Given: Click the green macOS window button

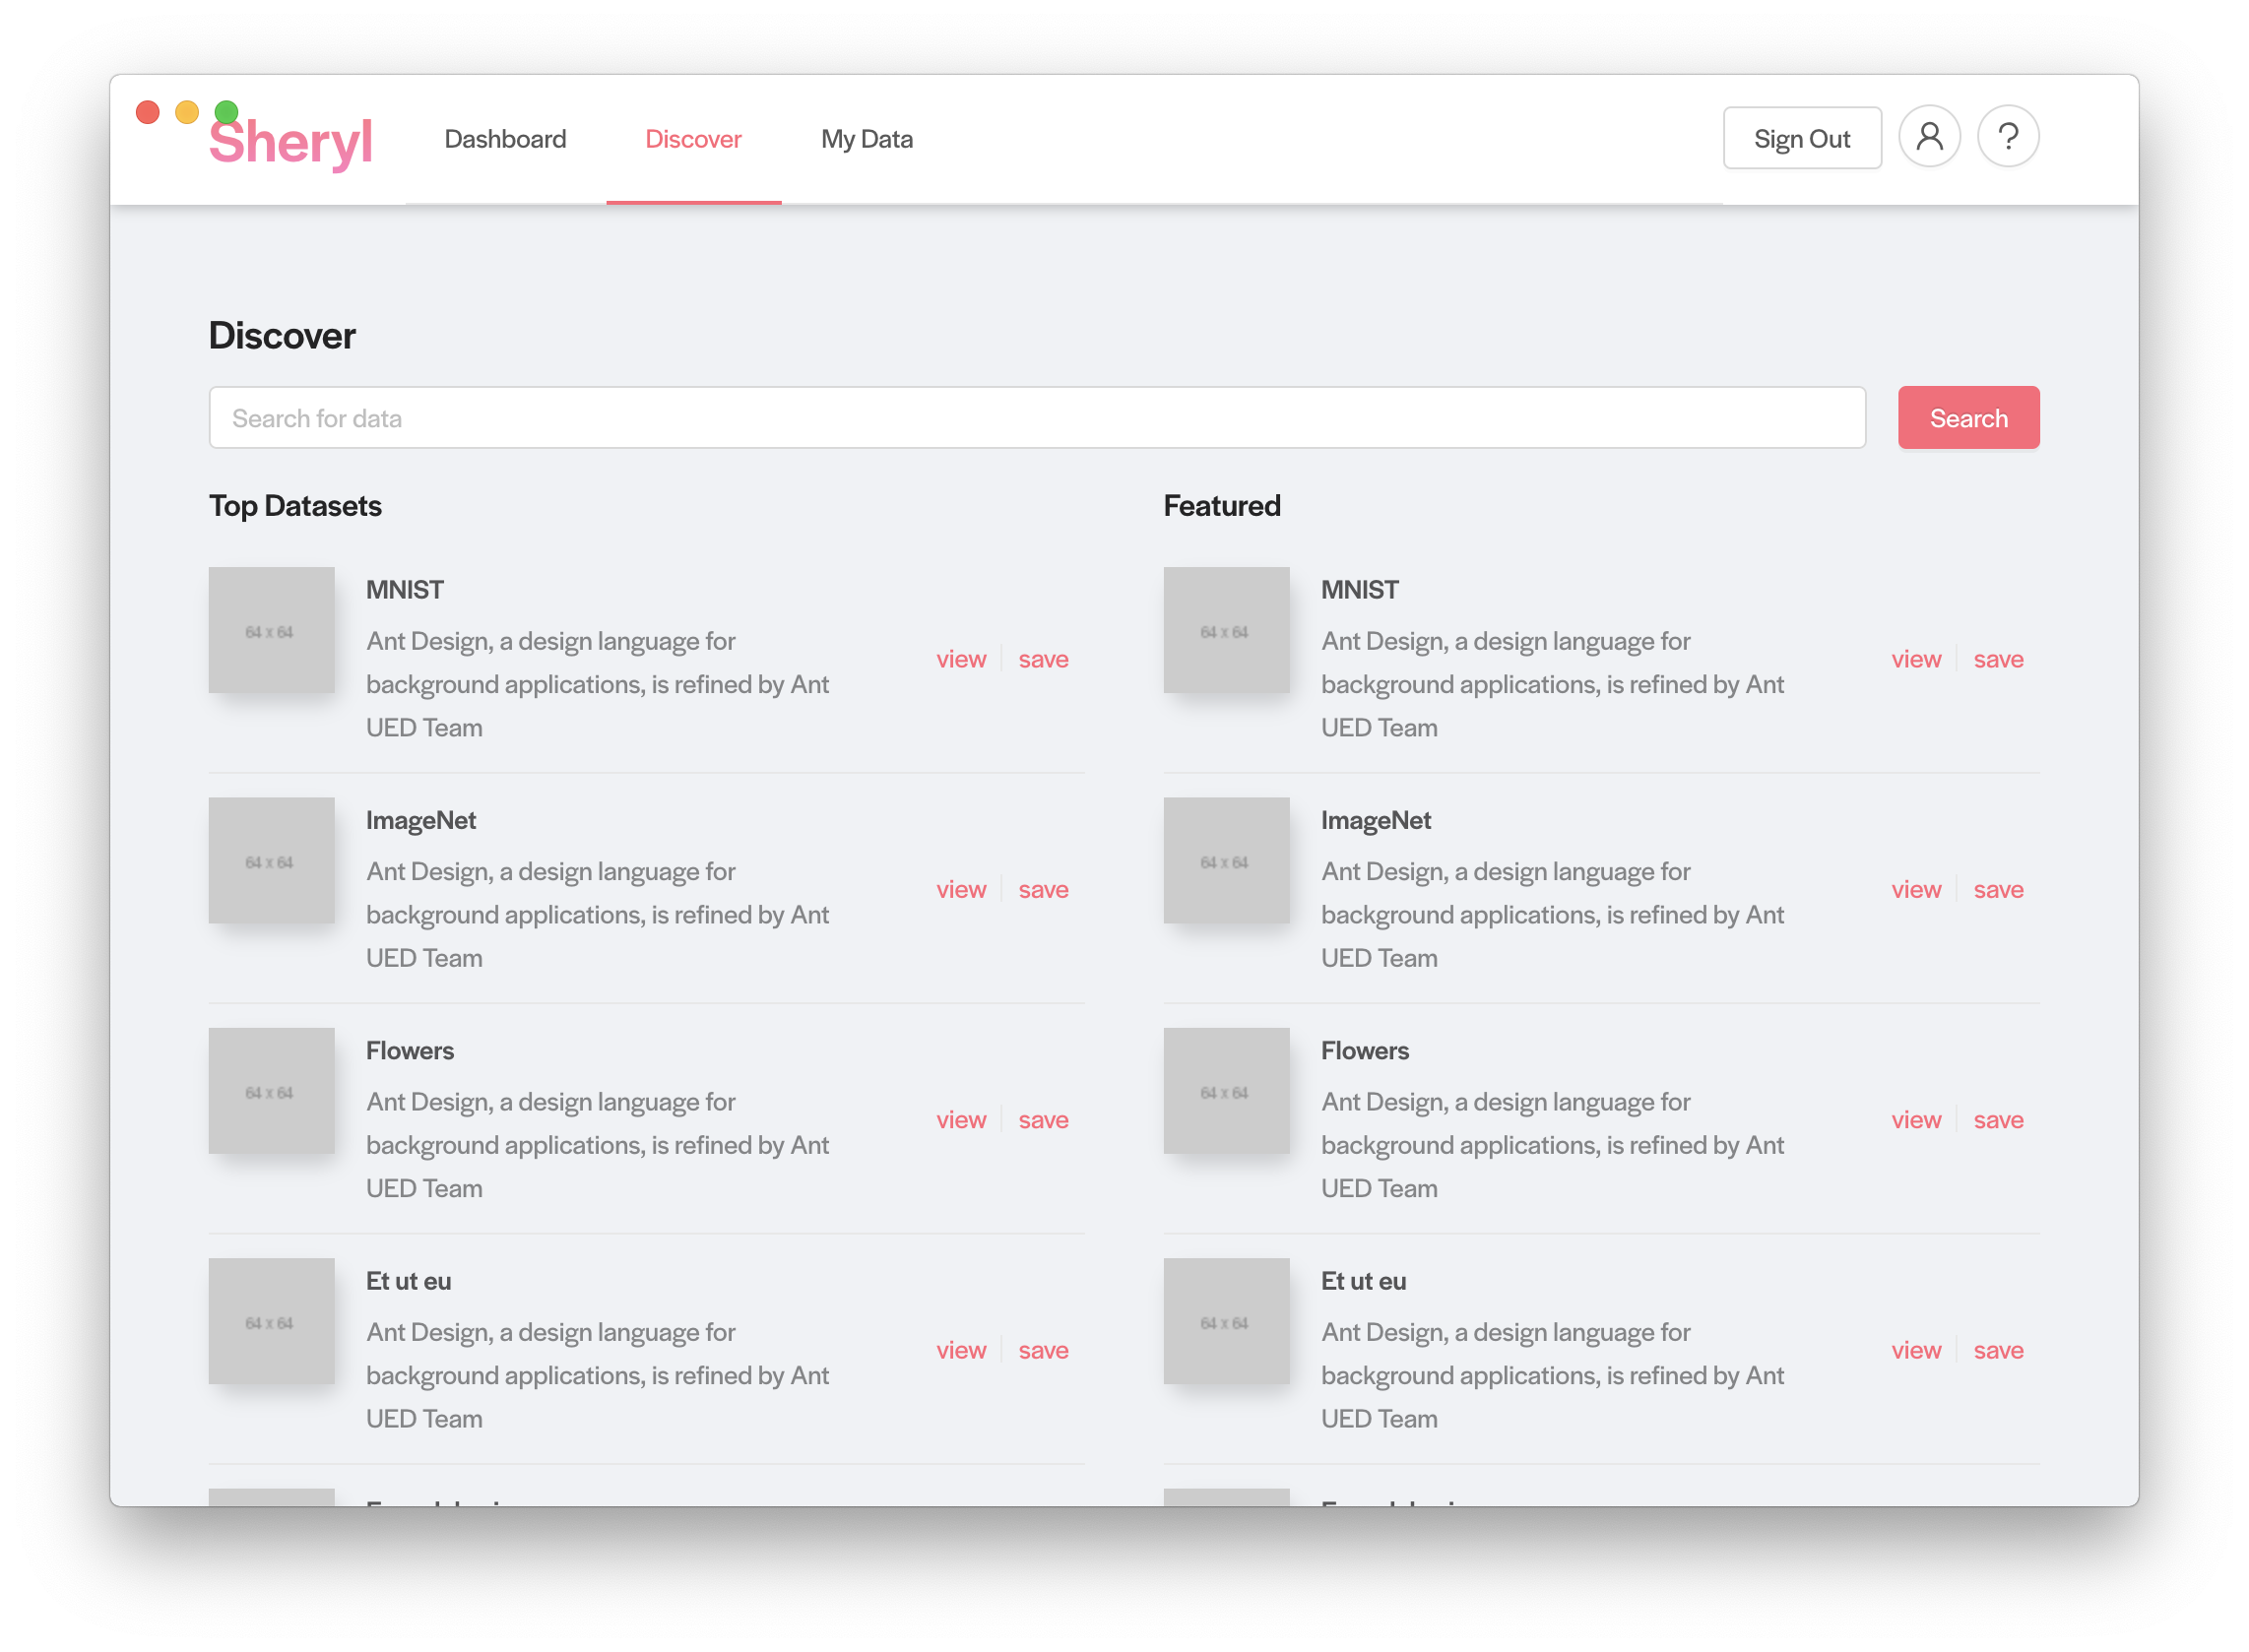Looking at the screenshot, I should [227, 111].
